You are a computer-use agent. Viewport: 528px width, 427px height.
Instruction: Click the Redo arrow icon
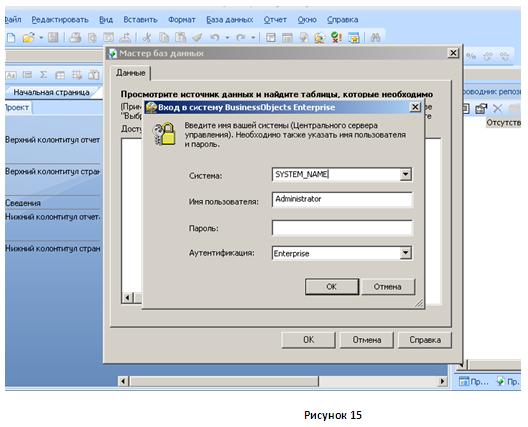[240, 37]
